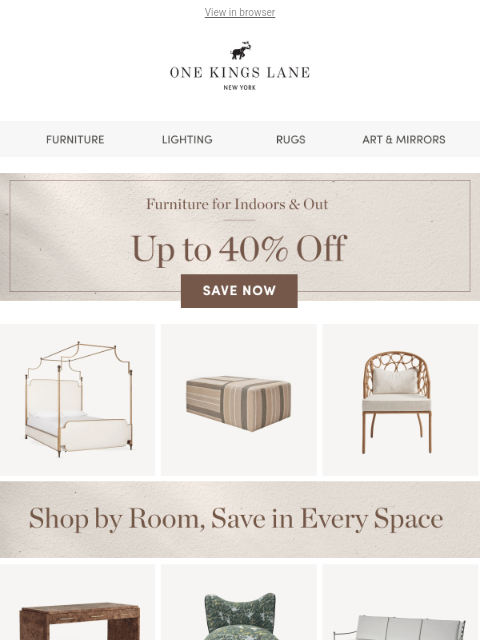Click the Save Now button

239,291
